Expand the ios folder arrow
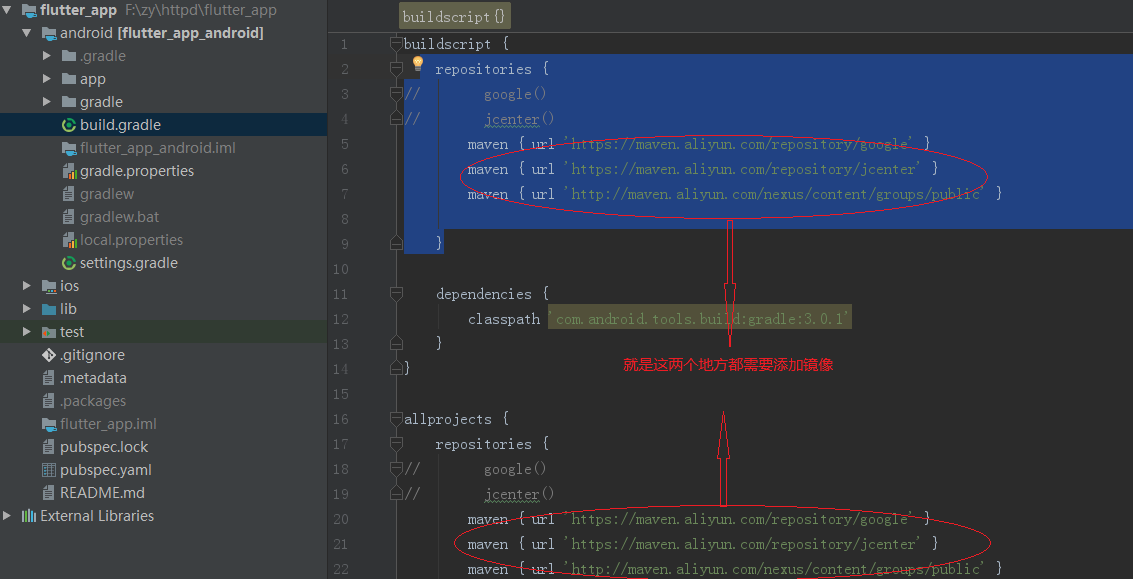Viewport: 1133px width, 579px height. [x=27, y=286]
